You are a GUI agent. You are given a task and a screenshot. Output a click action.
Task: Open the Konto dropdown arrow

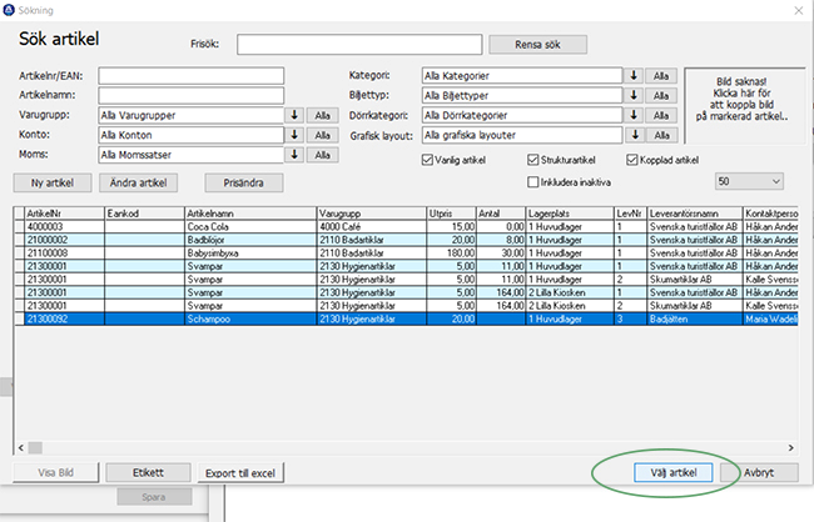click(294, 135)
